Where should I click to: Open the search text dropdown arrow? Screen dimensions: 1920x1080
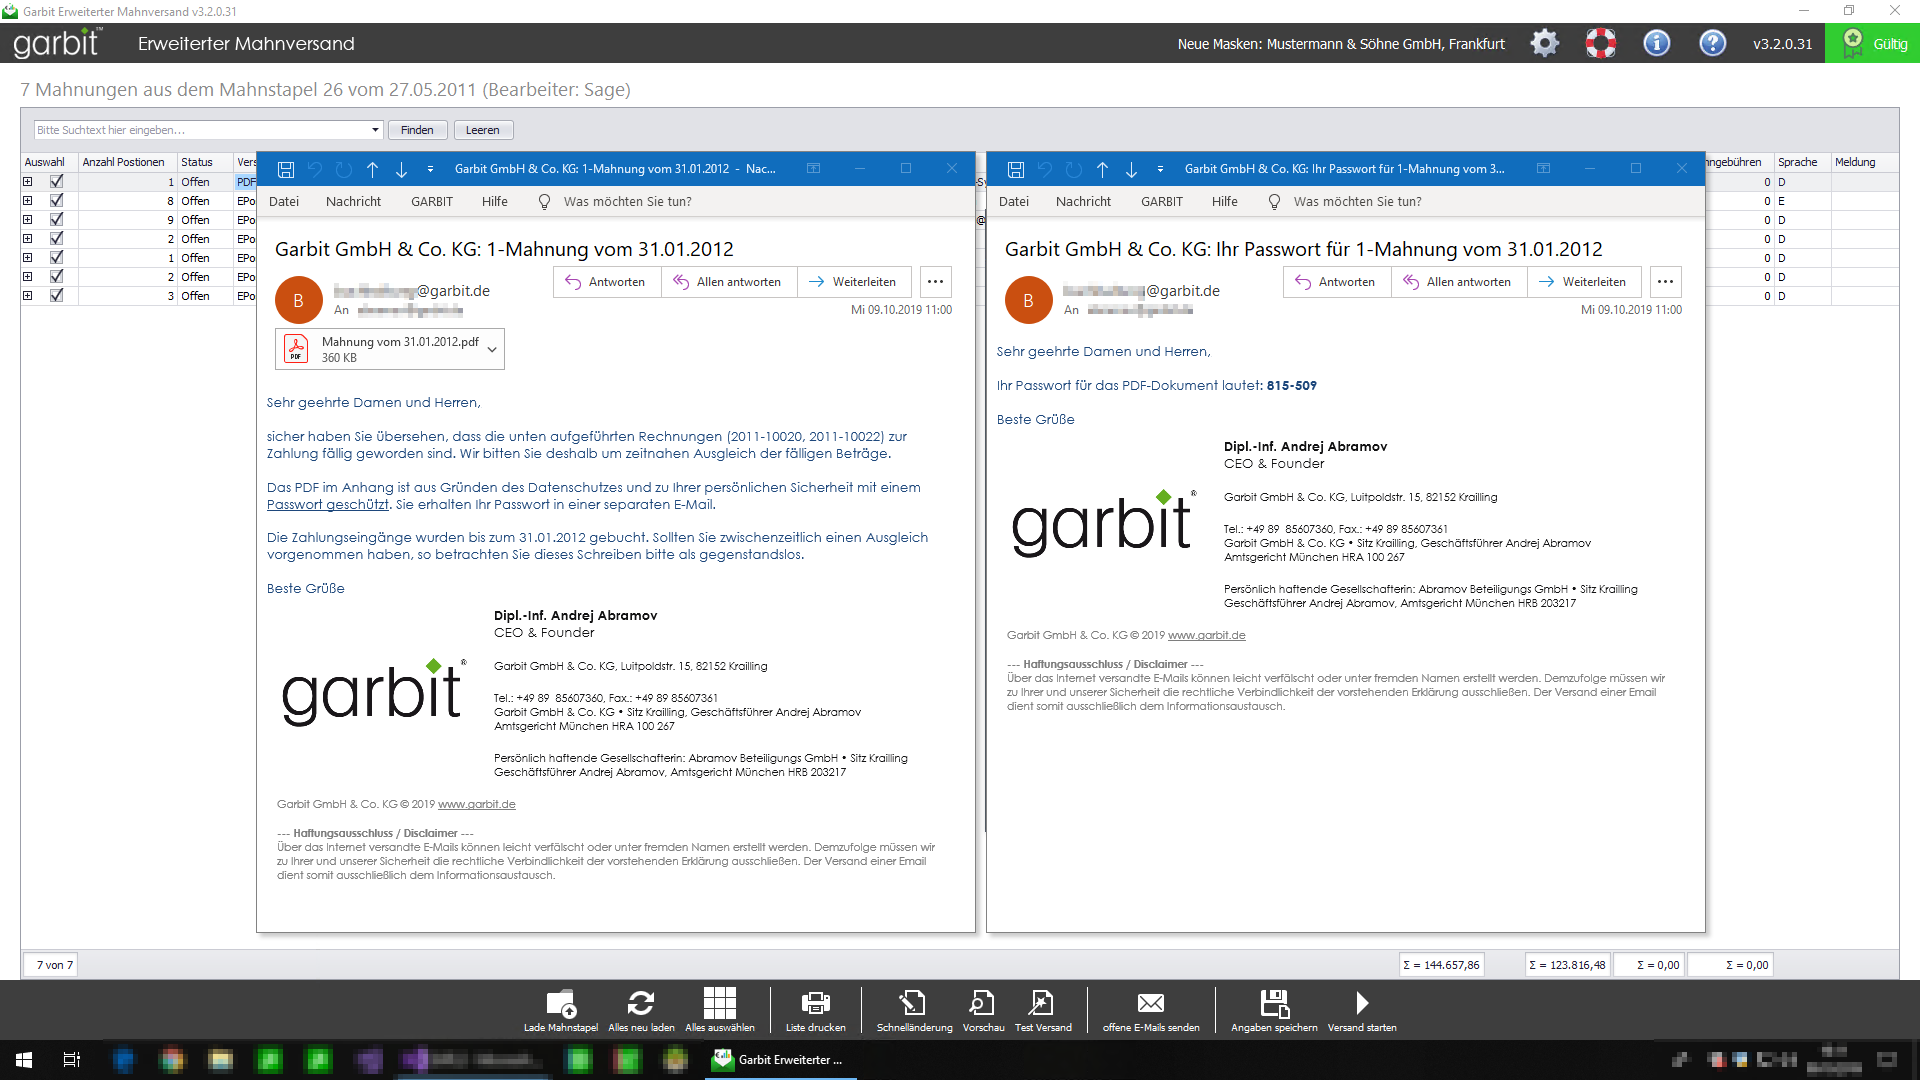point(375,130)
